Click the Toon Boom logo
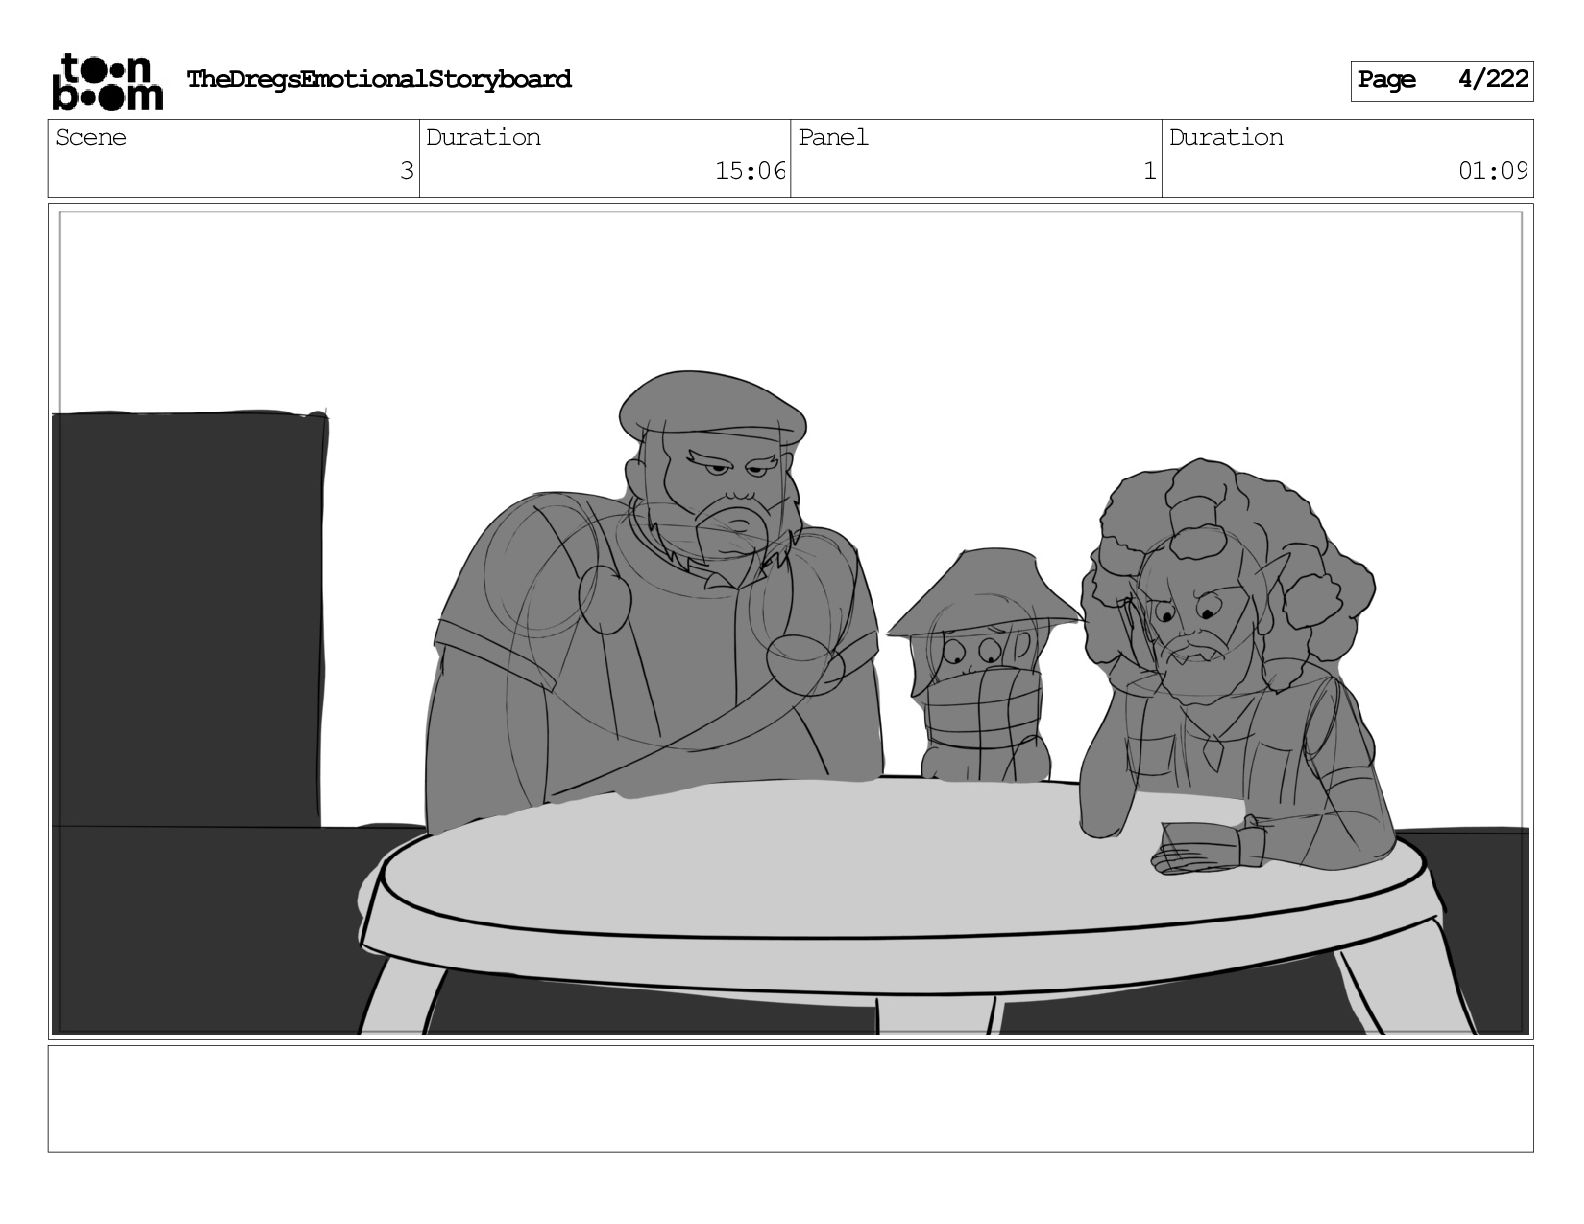This screenshot has height=1224, width=1584. (107, 81)
